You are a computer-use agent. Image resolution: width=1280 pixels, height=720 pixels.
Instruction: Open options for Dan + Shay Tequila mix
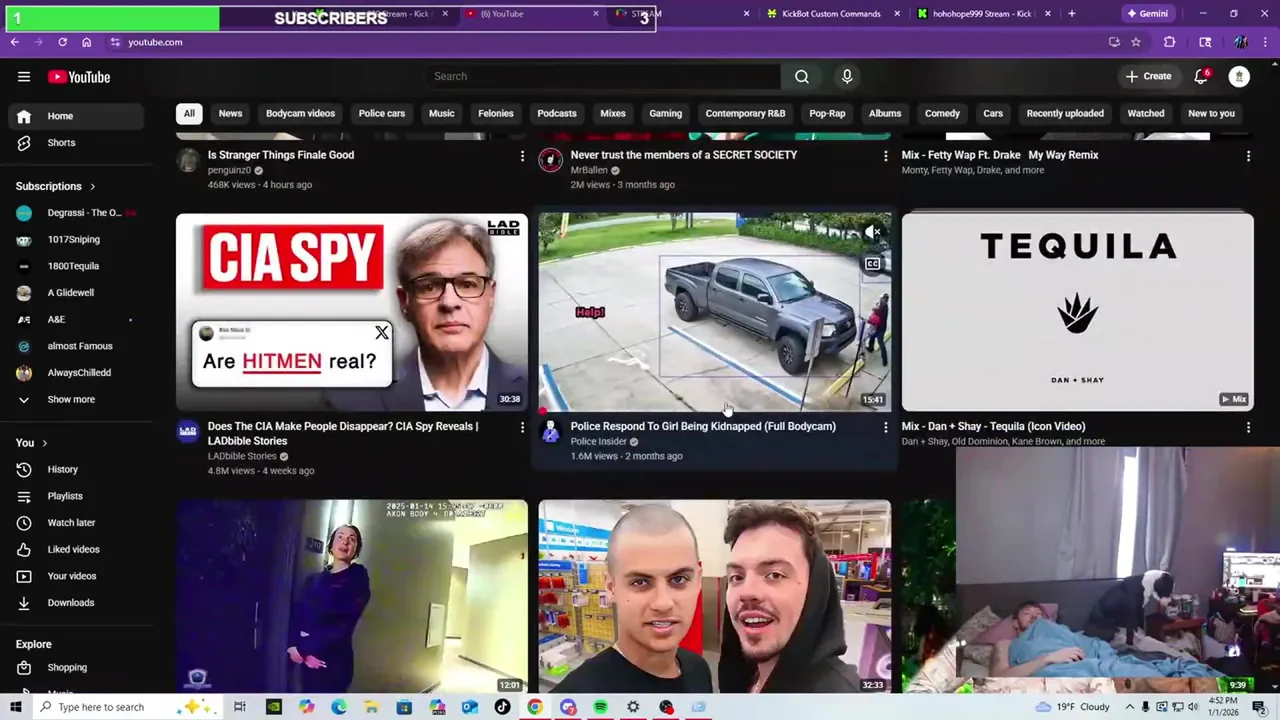pyautogui.click(x=1248, y=427)
